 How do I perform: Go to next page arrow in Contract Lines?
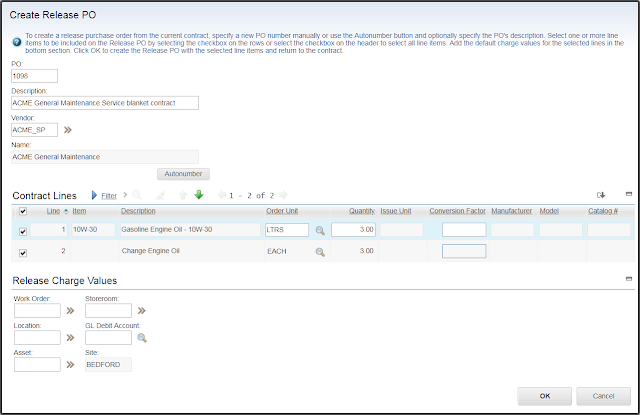tap(283, 195)
